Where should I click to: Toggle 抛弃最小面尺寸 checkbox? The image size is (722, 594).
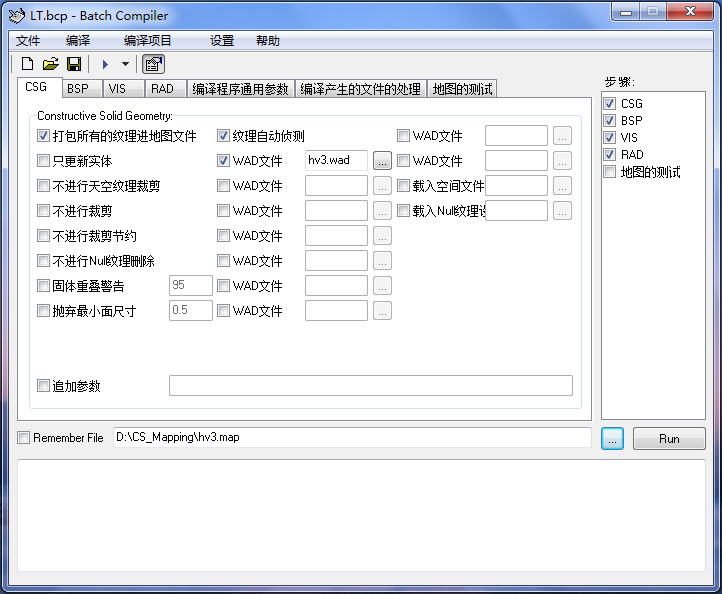coord(43,311)
